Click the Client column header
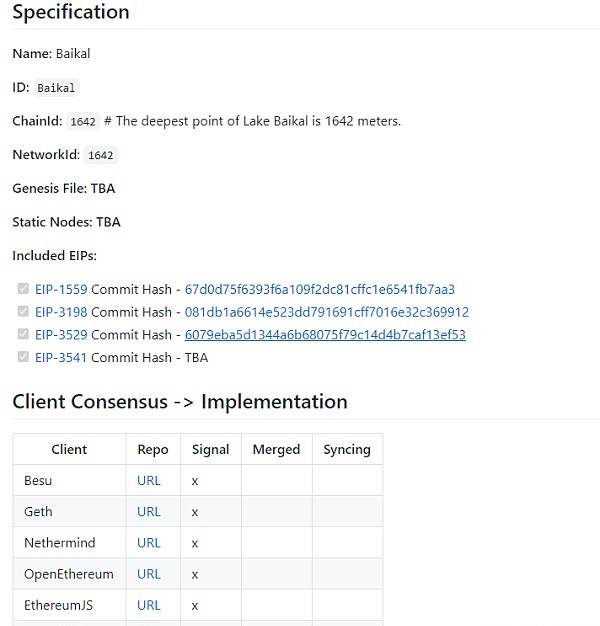Viewport: 600px width, 626px height. coord(69,450)
